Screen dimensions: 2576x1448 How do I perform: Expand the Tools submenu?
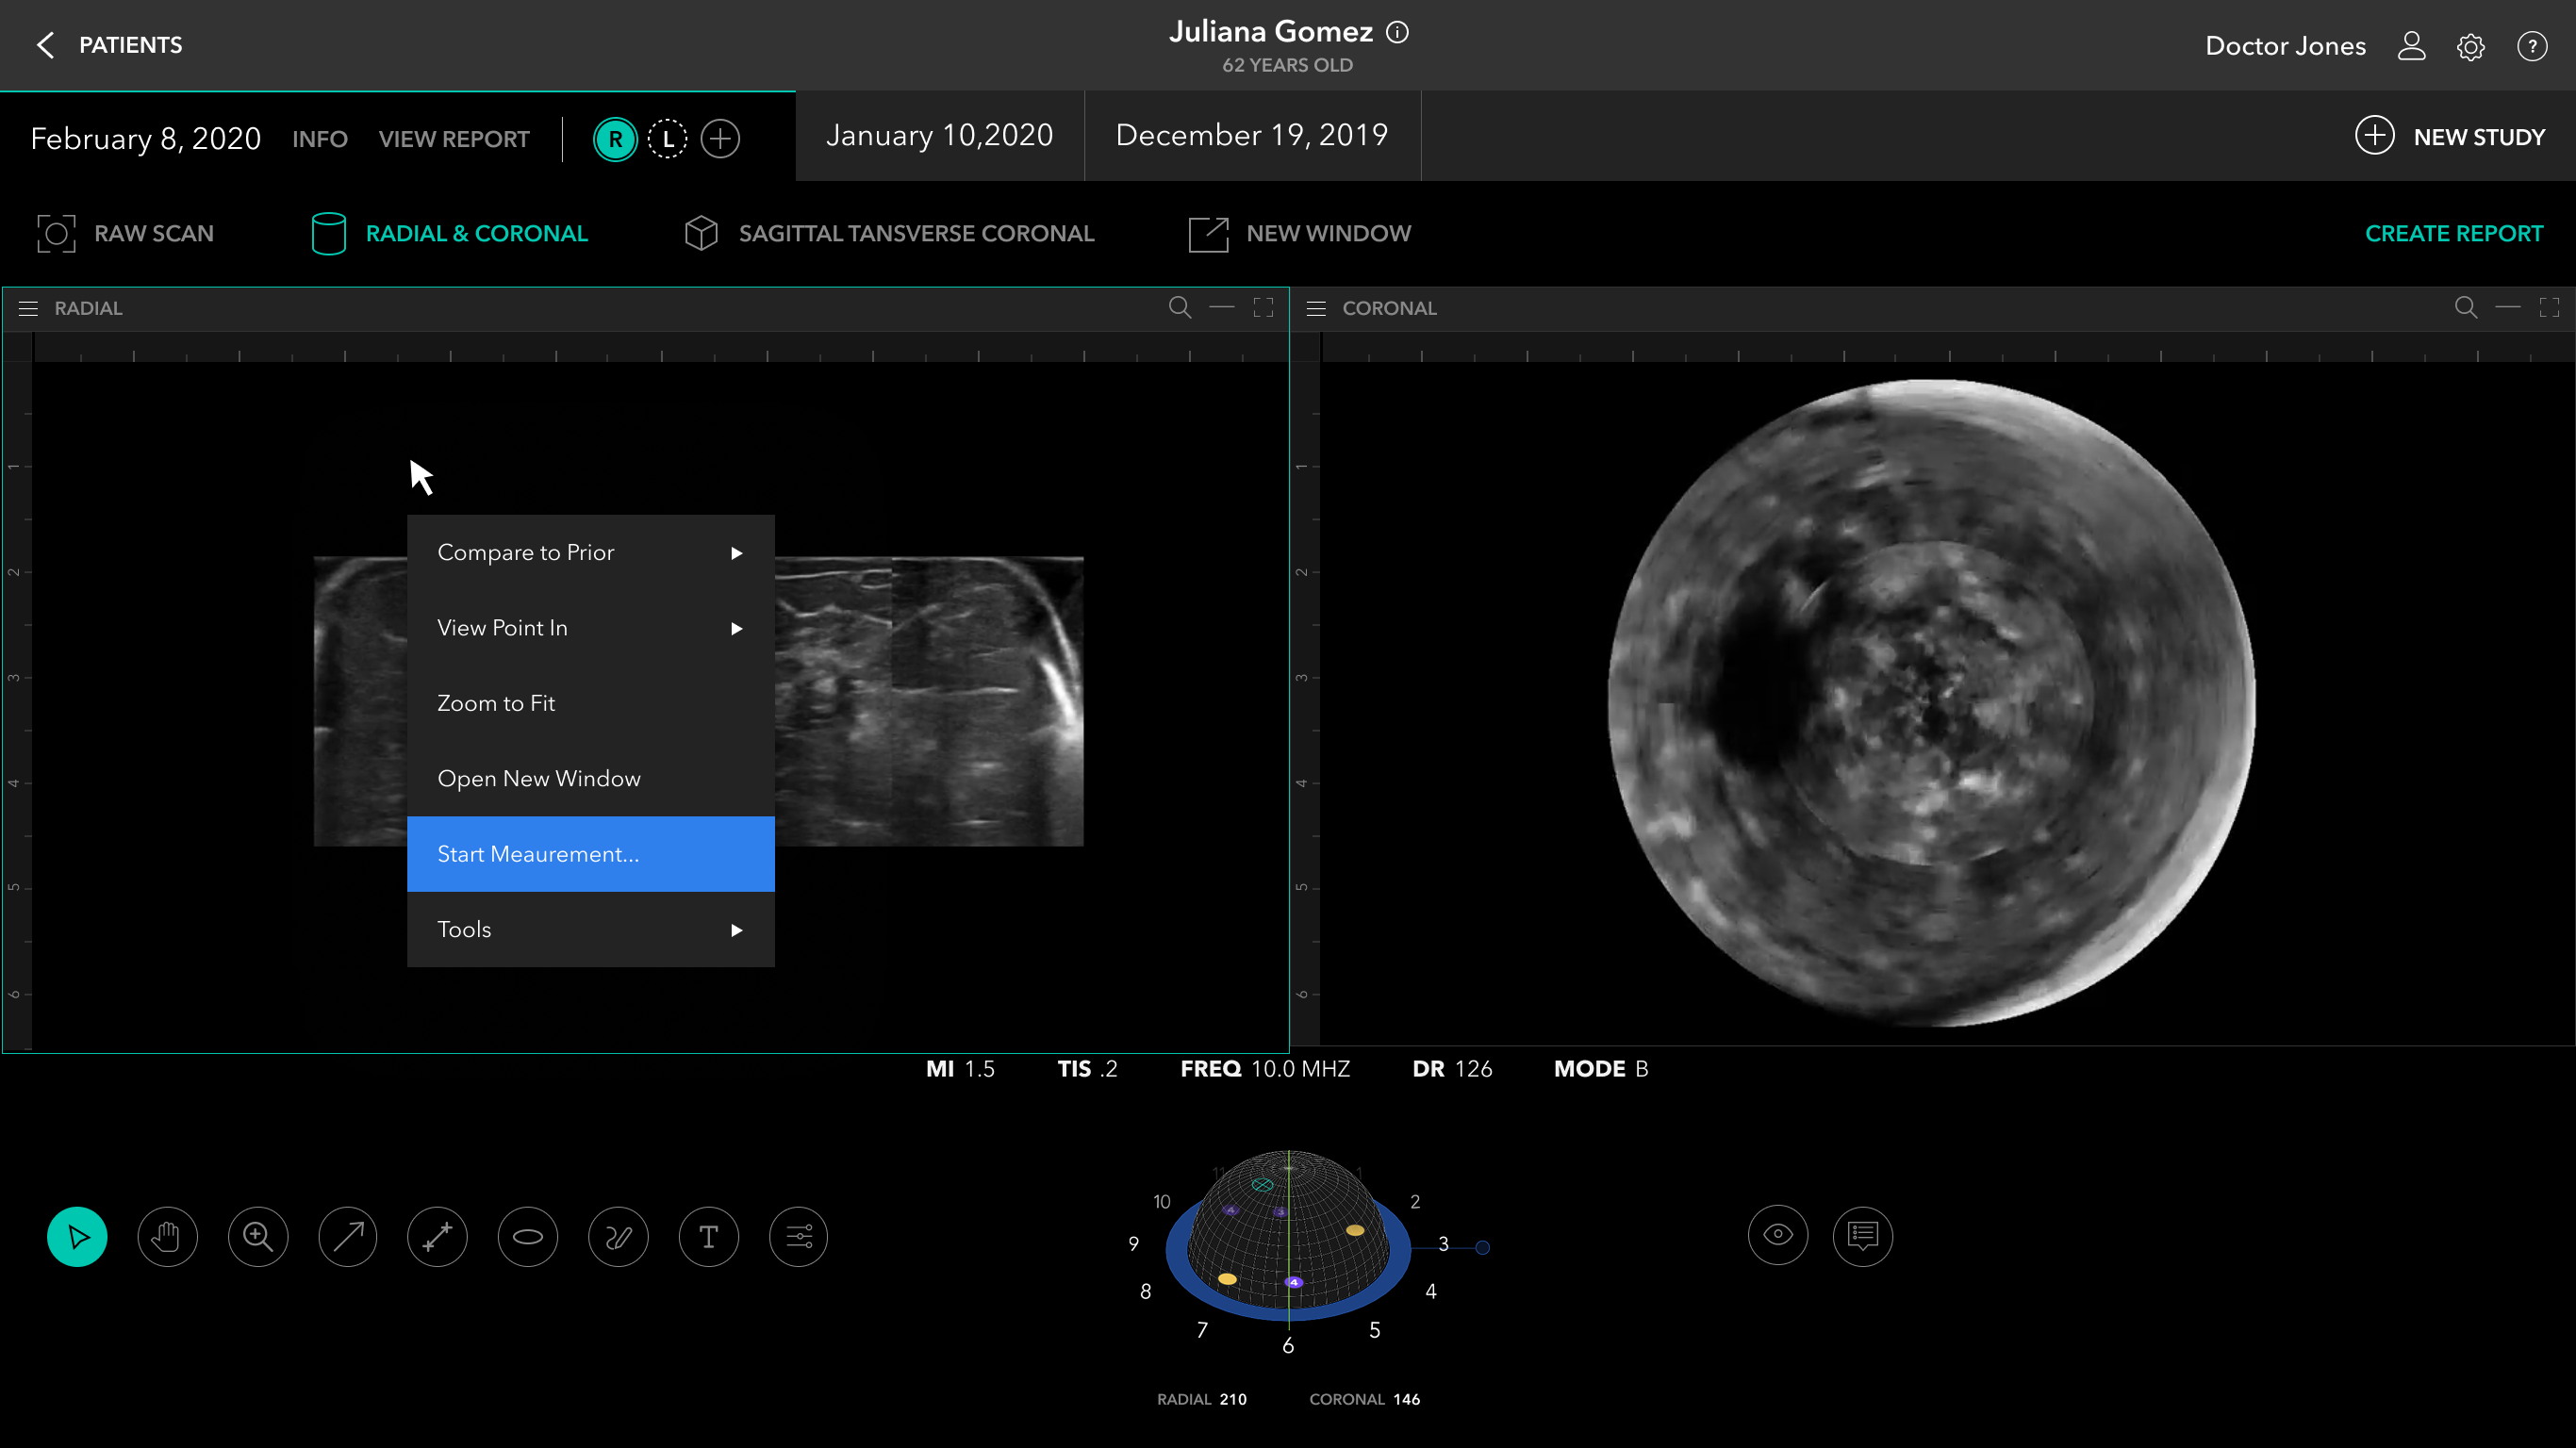590,929
